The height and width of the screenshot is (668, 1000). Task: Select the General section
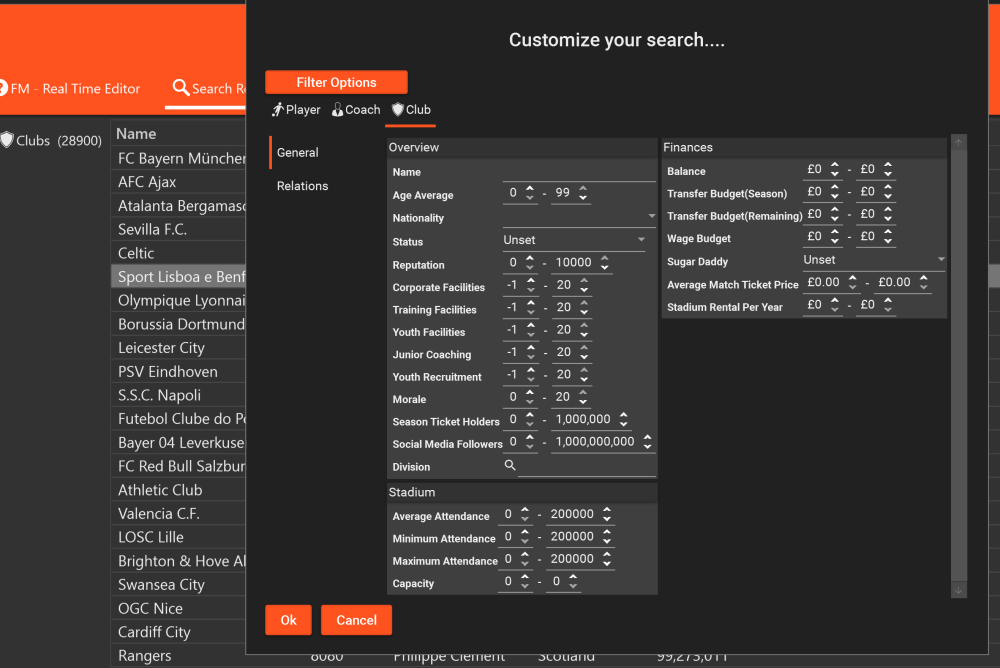coord(298,153)
